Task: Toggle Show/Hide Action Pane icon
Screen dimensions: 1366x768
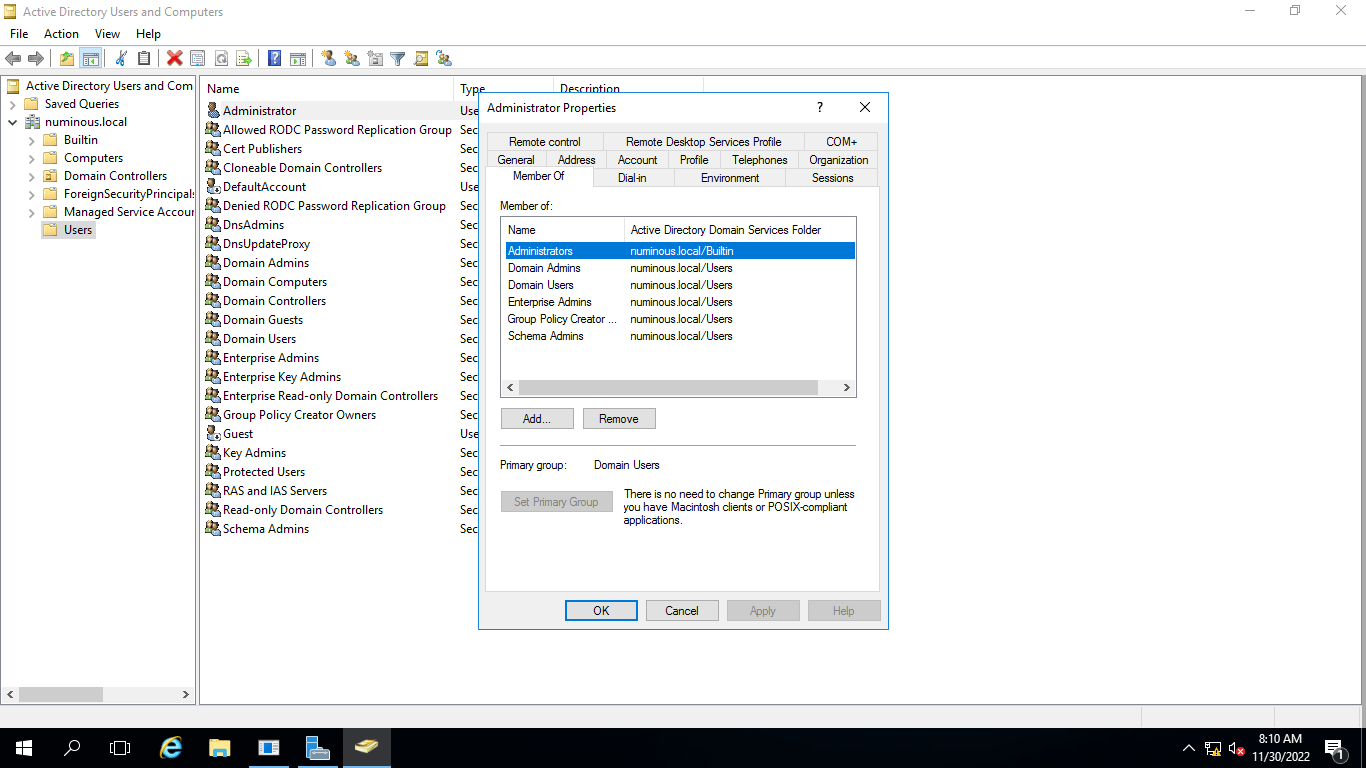Action: [x=297, y=59]
